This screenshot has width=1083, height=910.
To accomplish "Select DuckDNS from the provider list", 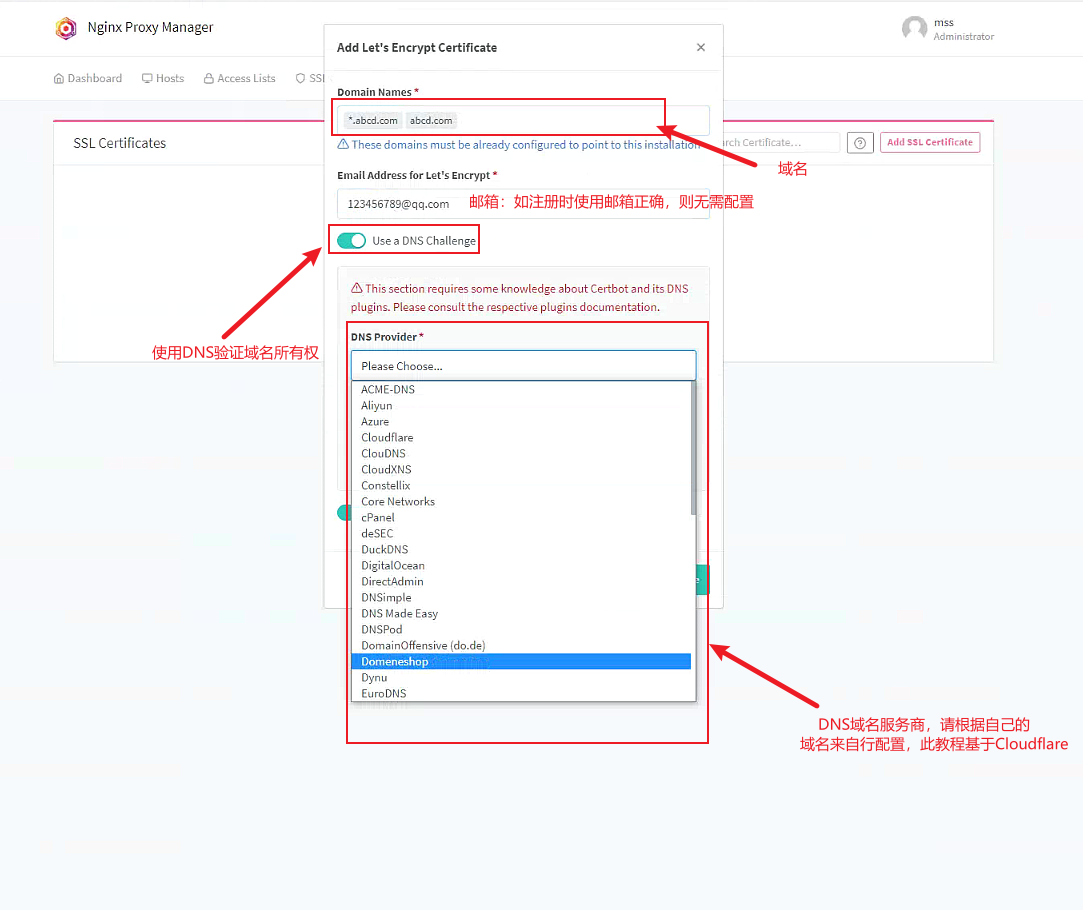I will tap(521, 550).
